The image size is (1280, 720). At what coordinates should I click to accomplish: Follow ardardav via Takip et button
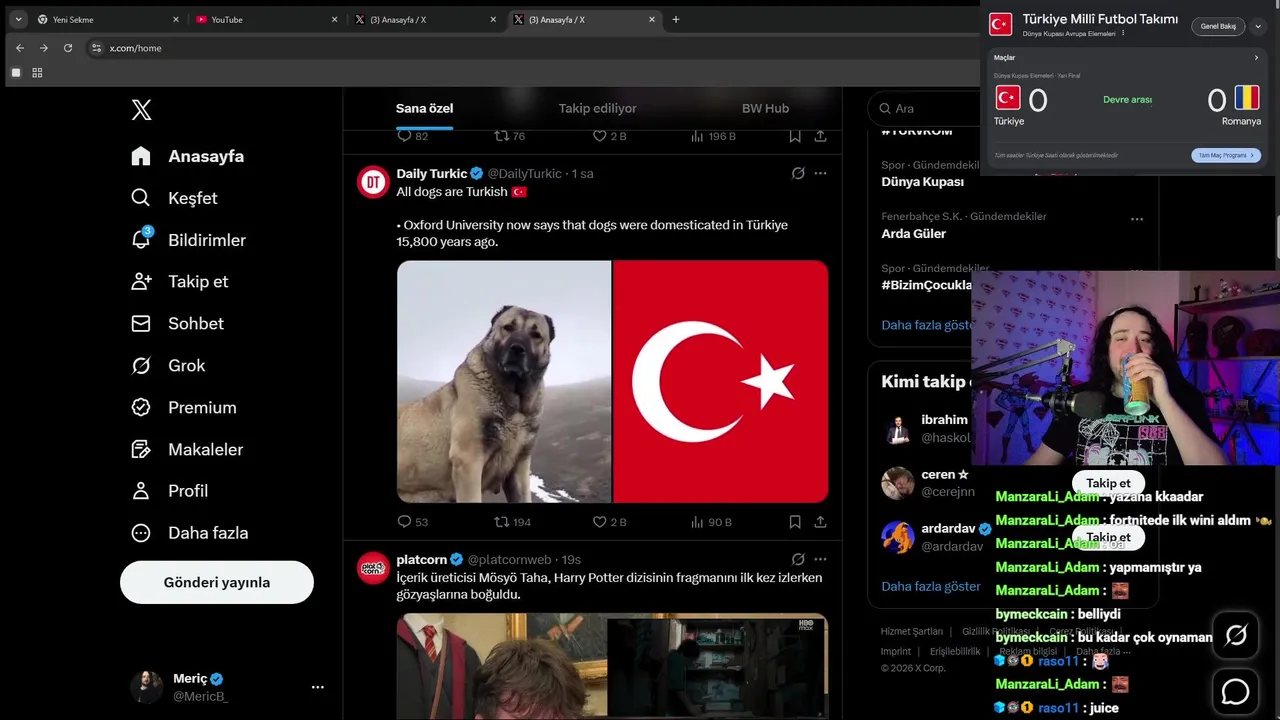(x=1108, y=537)
